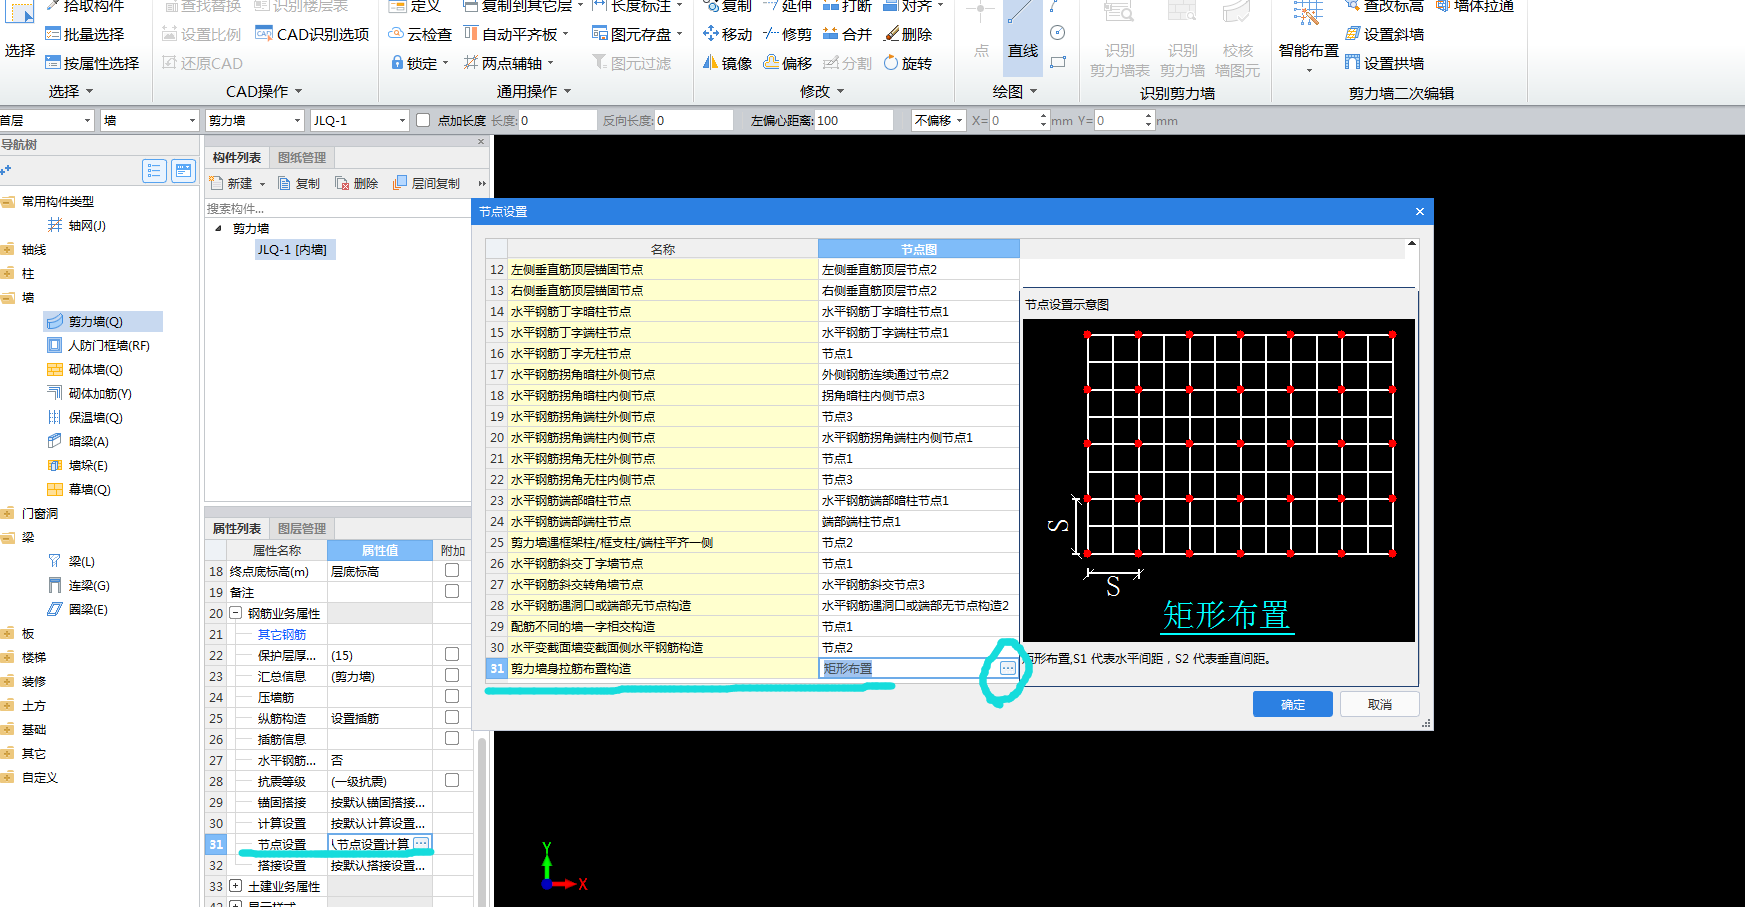
Task: Click 层间复制 copy between floors
Action: click(x=427, y=184)
